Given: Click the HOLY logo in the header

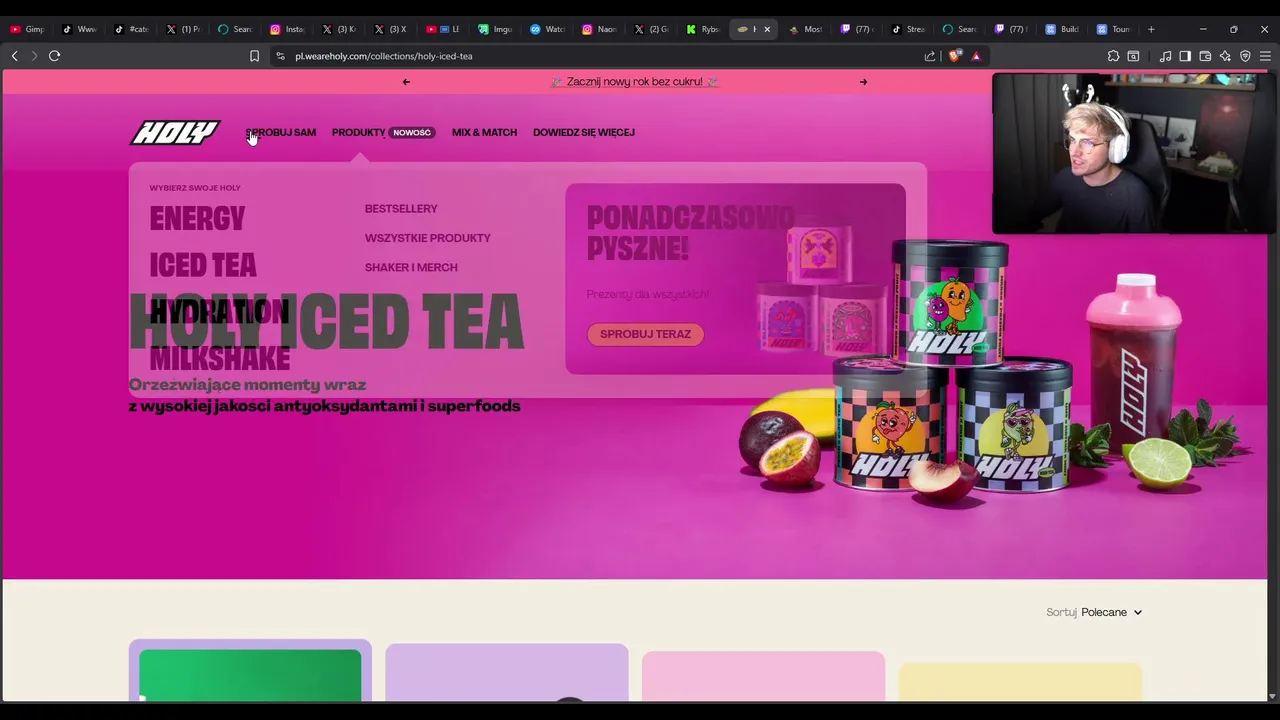Looking at the screenshot, I should (x=175, y=132).
